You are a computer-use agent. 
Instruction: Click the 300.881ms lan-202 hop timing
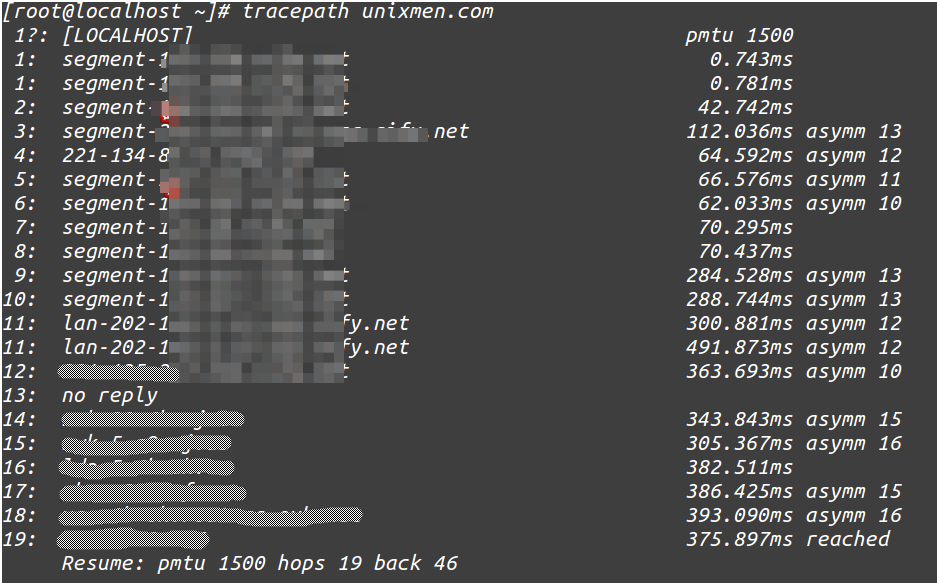tap(739, 323)
